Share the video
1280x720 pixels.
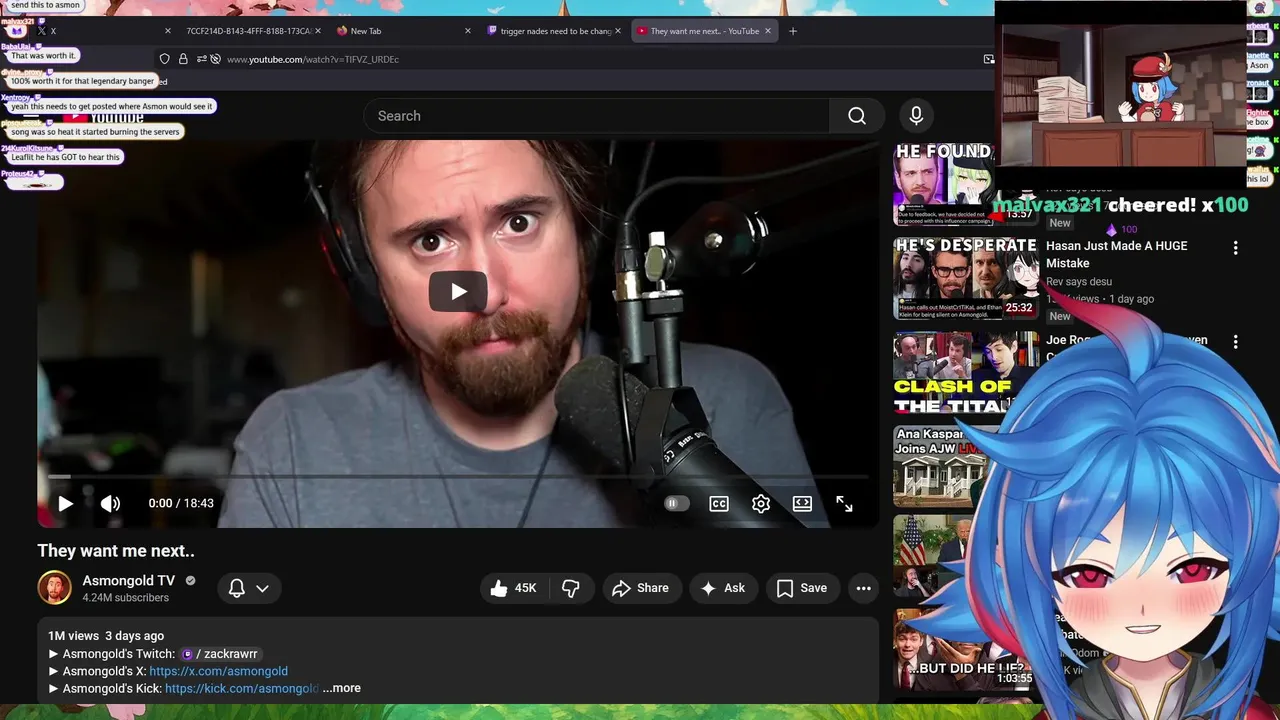pos(641,588)
